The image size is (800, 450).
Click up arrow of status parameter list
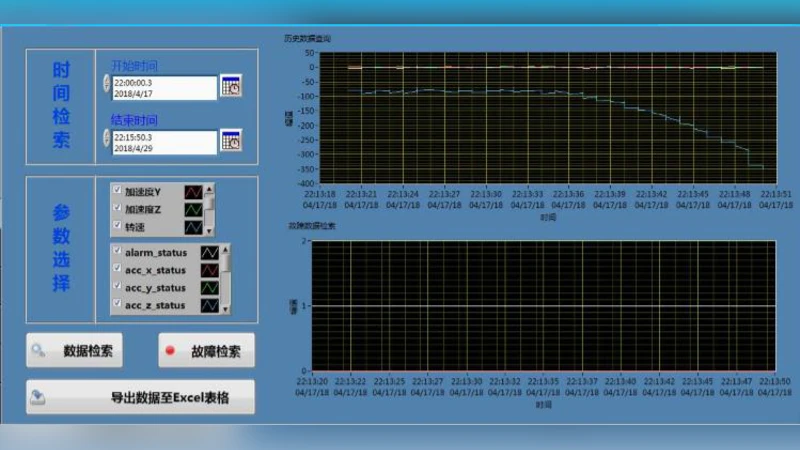(x=225, y=250)
